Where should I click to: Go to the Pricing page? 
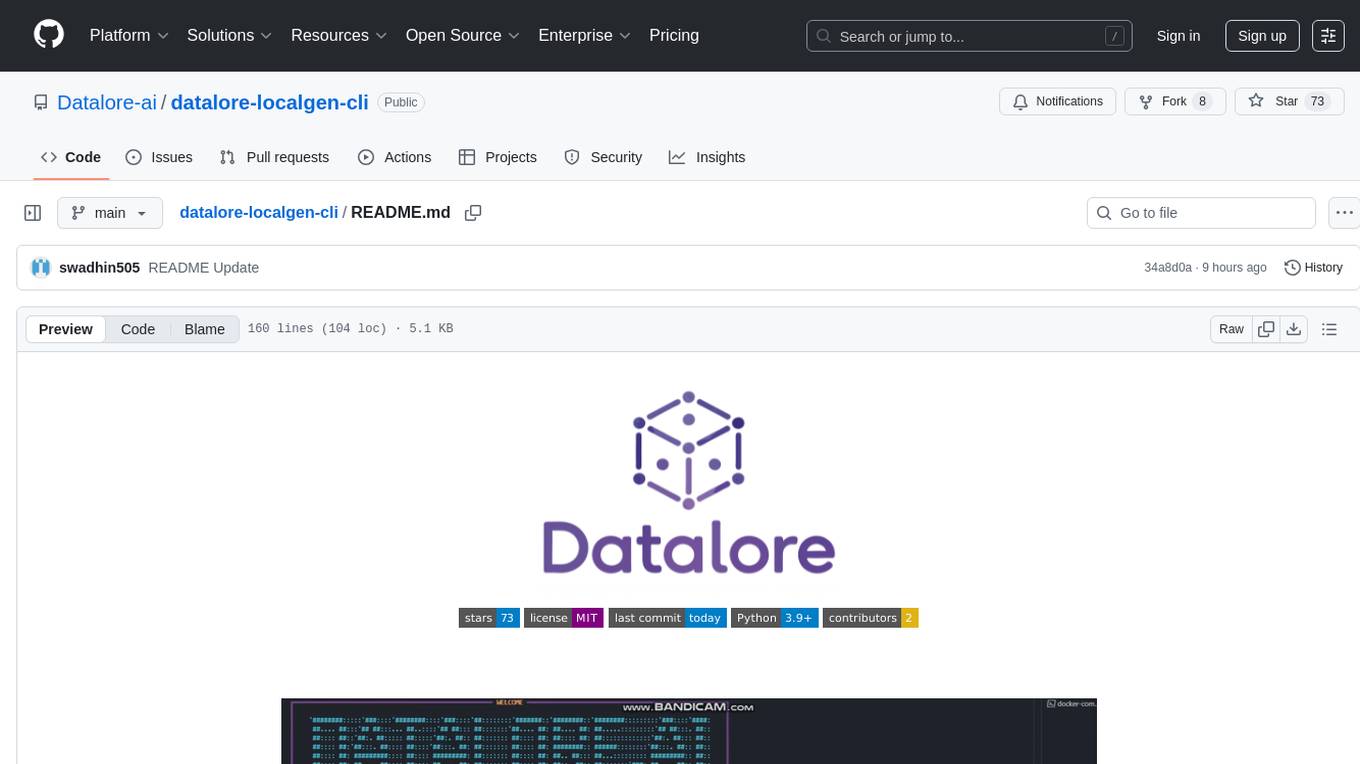[674, 35]
